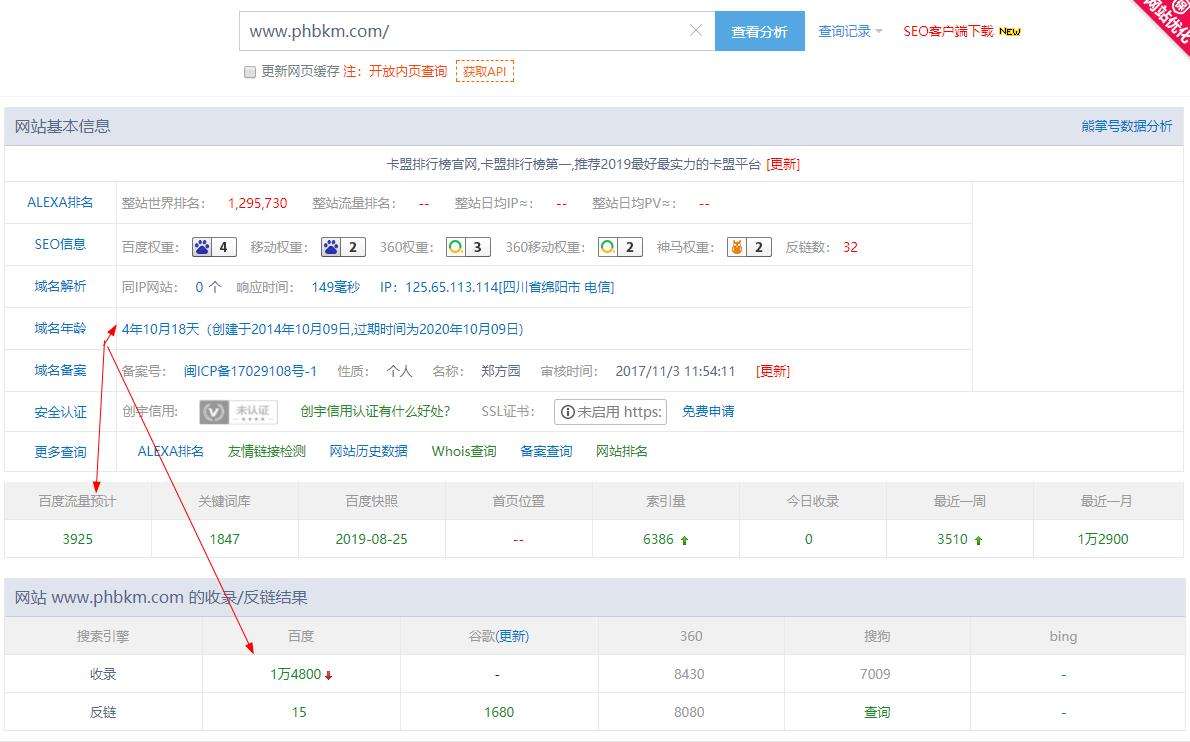Click 360 backlinks value 8080
The width and height of the screenshot is (1190, 742).
tap(689, 712)
